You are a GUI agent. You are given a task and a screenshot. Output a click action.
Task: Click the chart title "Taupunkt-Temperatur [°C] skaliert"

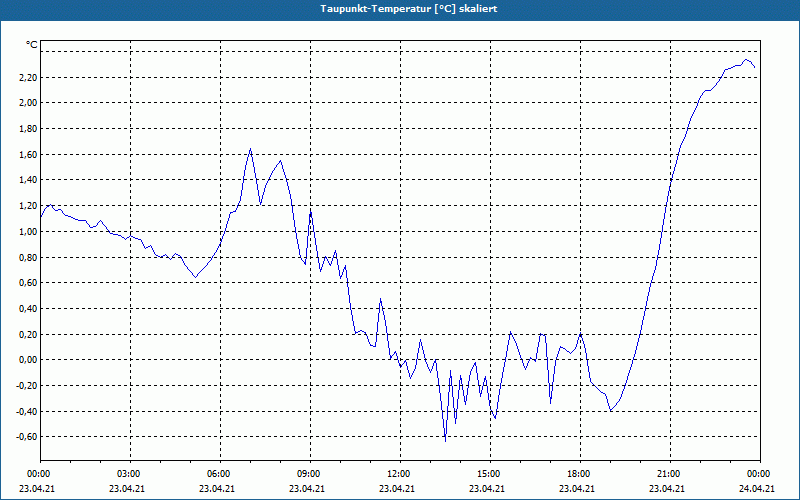coord(409,9)
